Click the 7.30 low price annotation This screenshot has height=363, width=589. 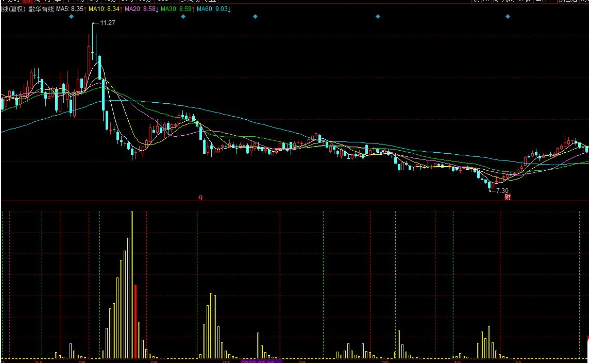(502, 191)
